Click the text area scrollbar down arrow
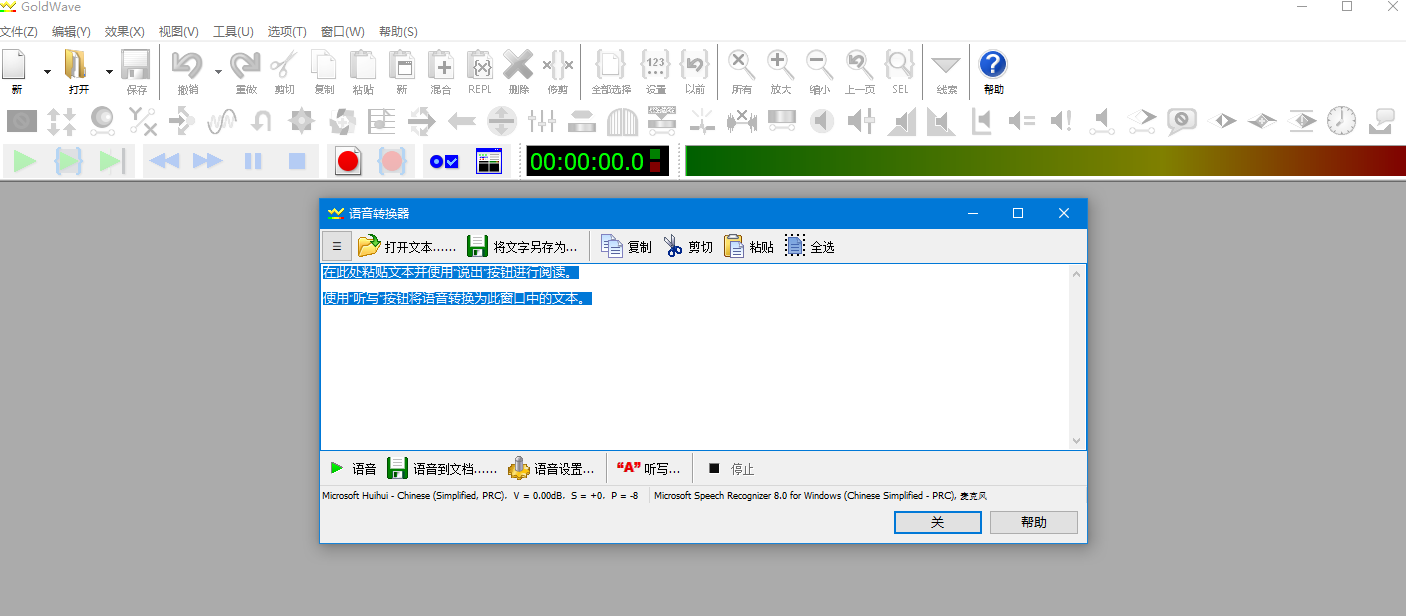Screen dimensions: 1406x616 [x=1077, y=441]
